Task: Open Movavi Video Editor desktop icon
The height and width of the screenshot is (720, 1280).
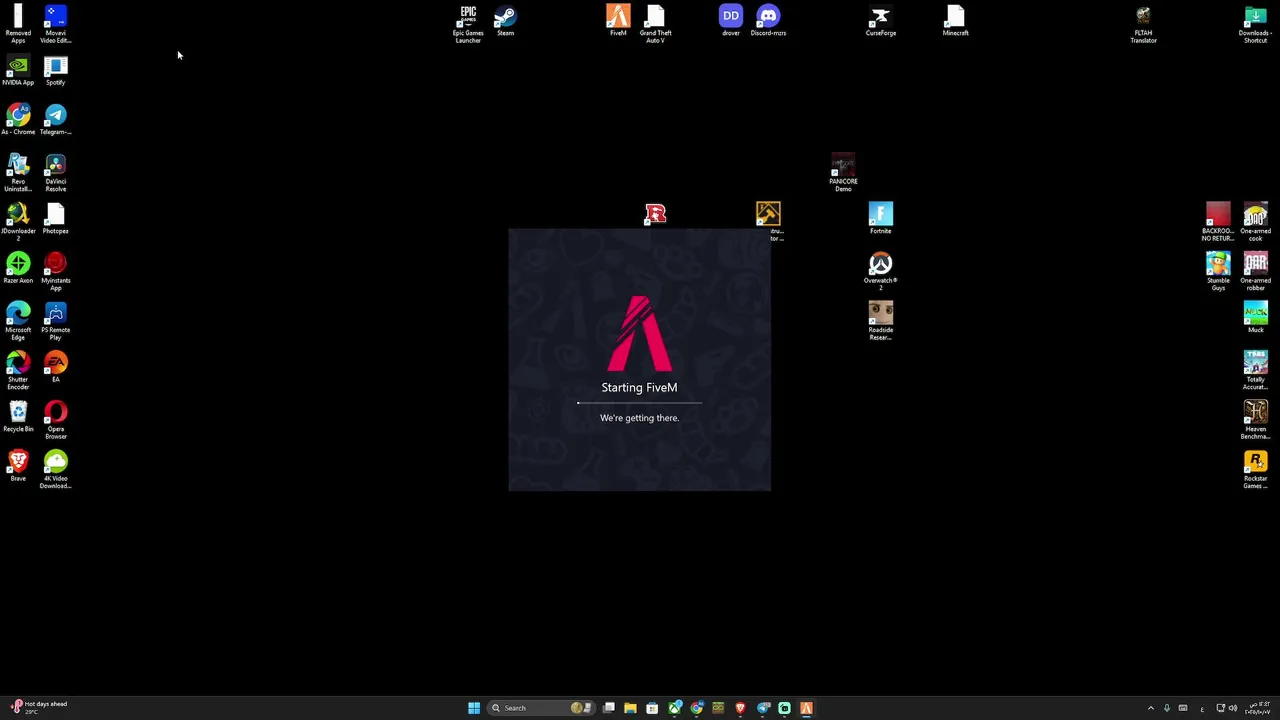Action: 55,24
